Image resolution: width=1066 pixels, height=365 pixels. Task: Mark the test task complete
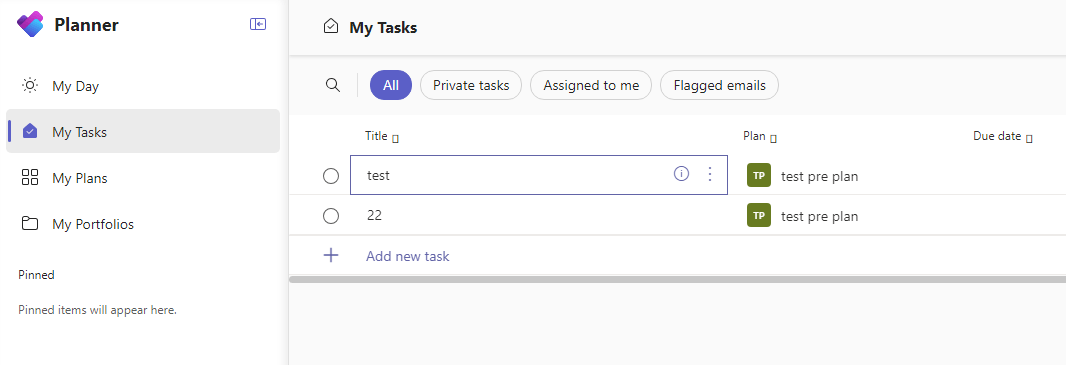pyautogui.click(x=330, y=176)
